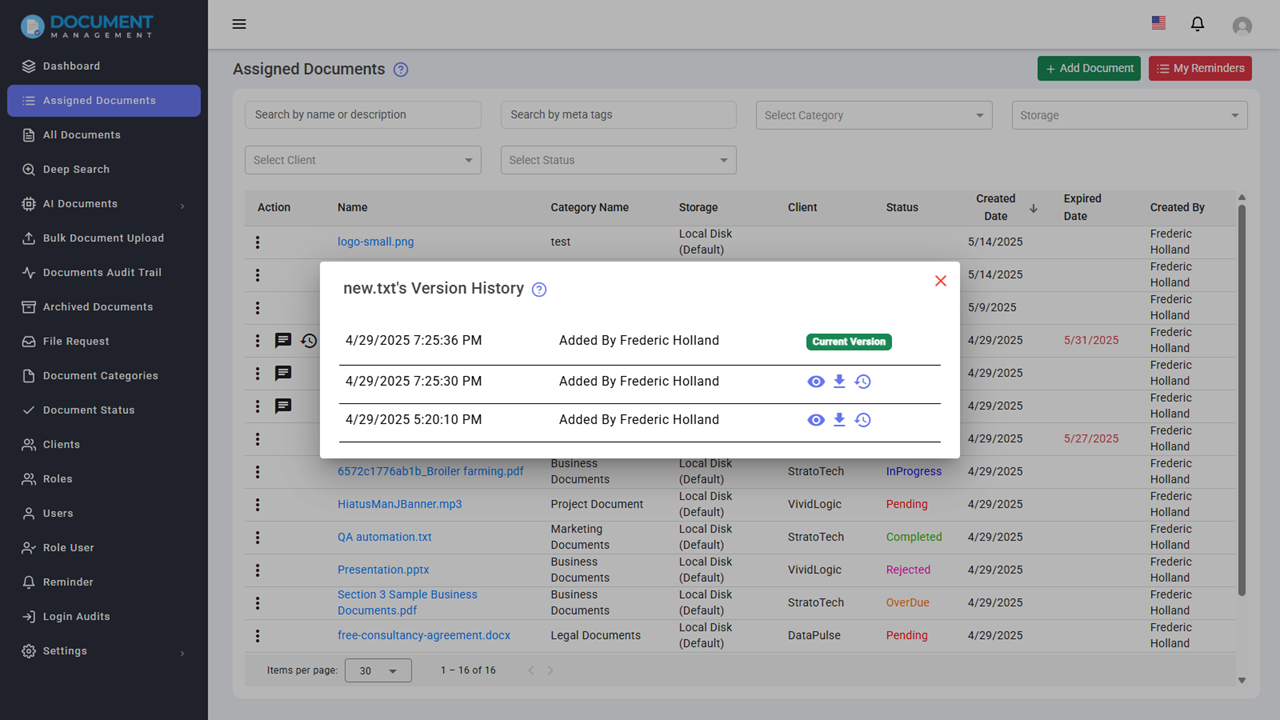This screenshot has width=1280, height=720.
Task: Change language via the US flag
Action: click(x=1158, y=23)
